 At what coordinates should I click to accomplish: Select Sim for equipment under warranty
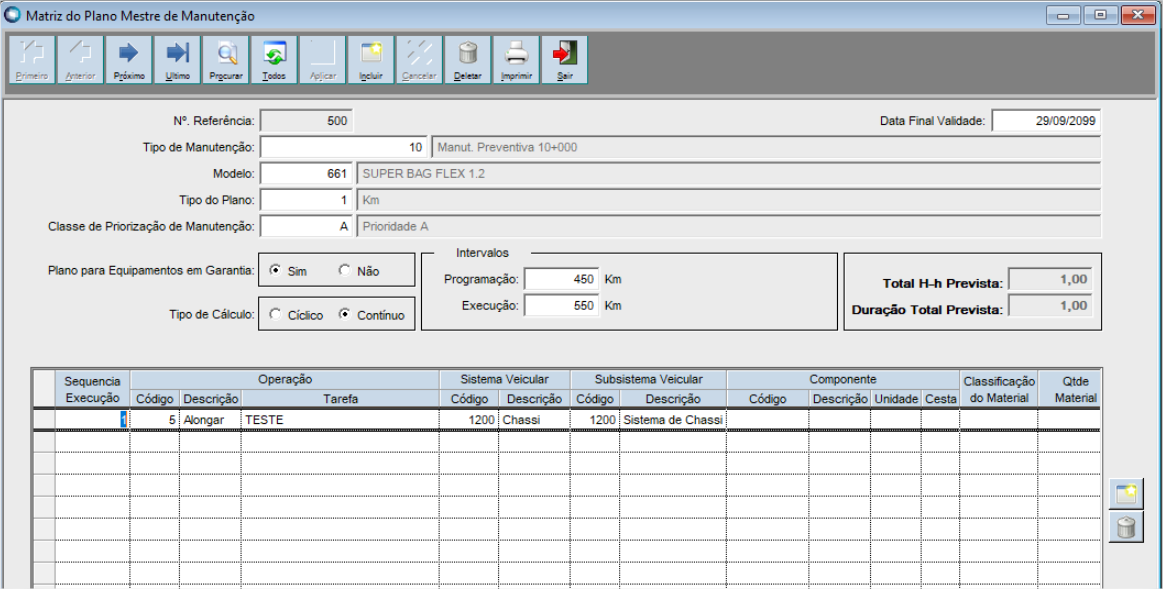(x=274, y=271)
